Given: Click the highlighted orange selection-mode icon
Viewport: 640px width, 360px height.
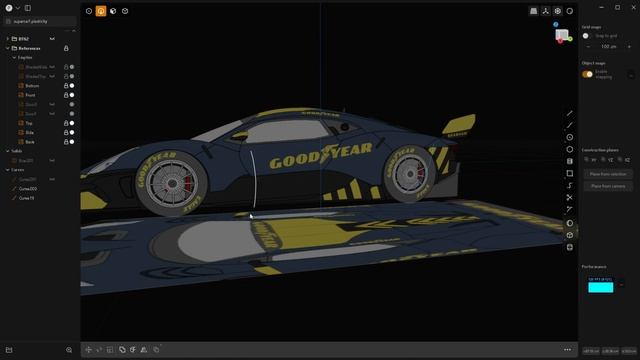Looking at the screenshot, I should point(101,11).
